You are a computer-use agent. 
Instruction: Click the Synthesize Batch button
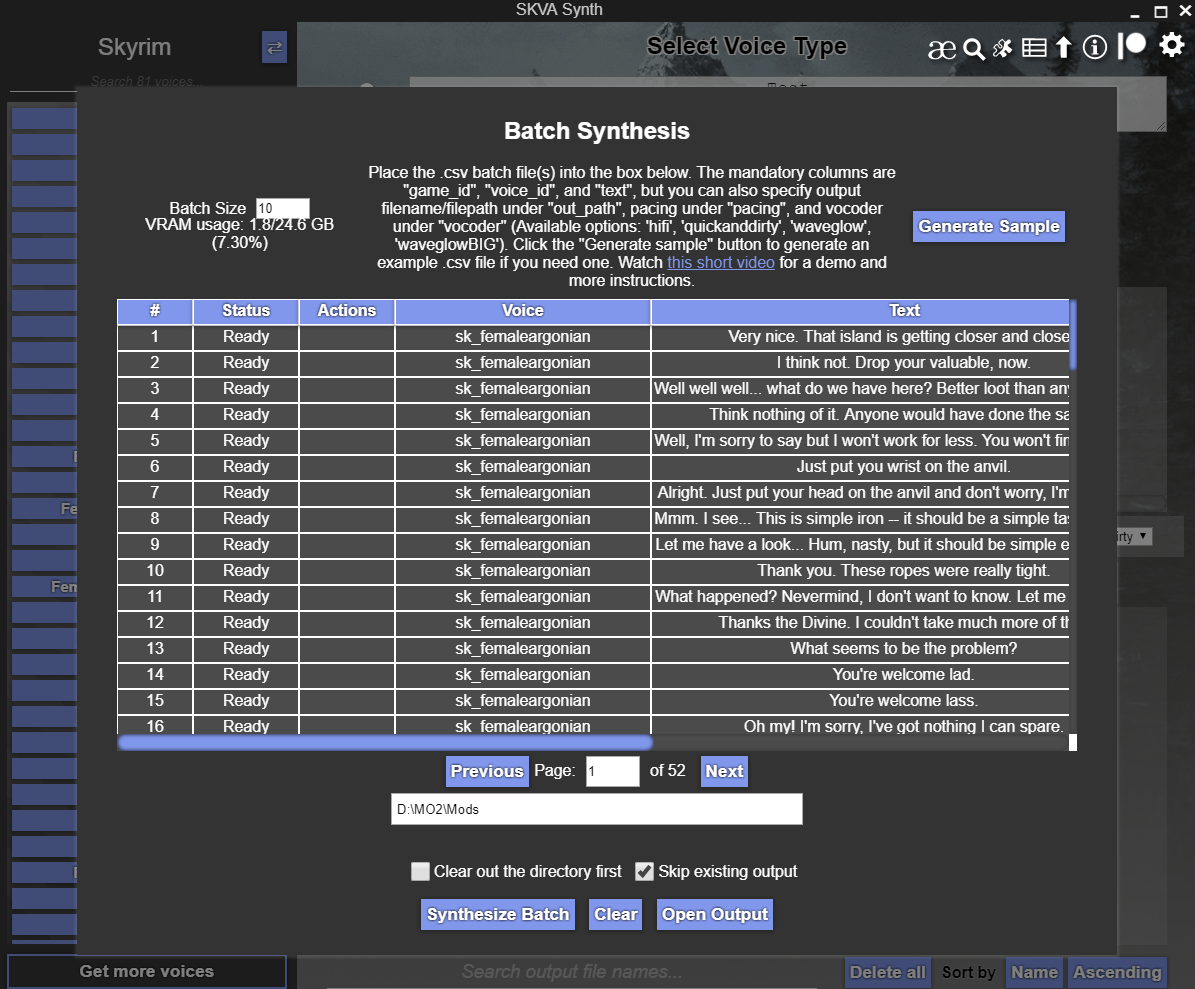pos(498,914)
